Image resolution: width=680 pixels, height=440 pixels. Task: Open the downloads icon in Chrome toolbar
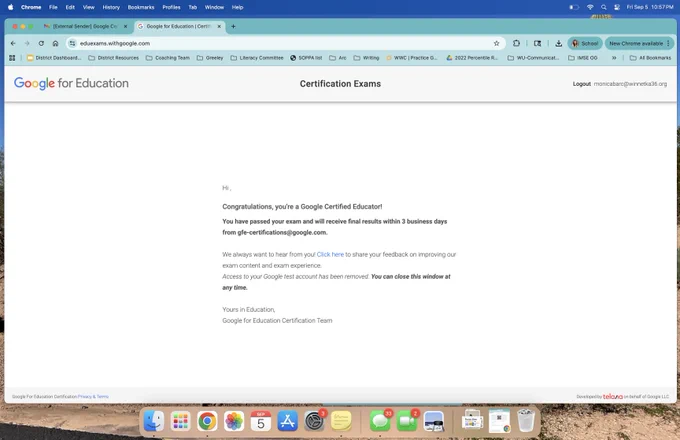click(x=559, y=43)
